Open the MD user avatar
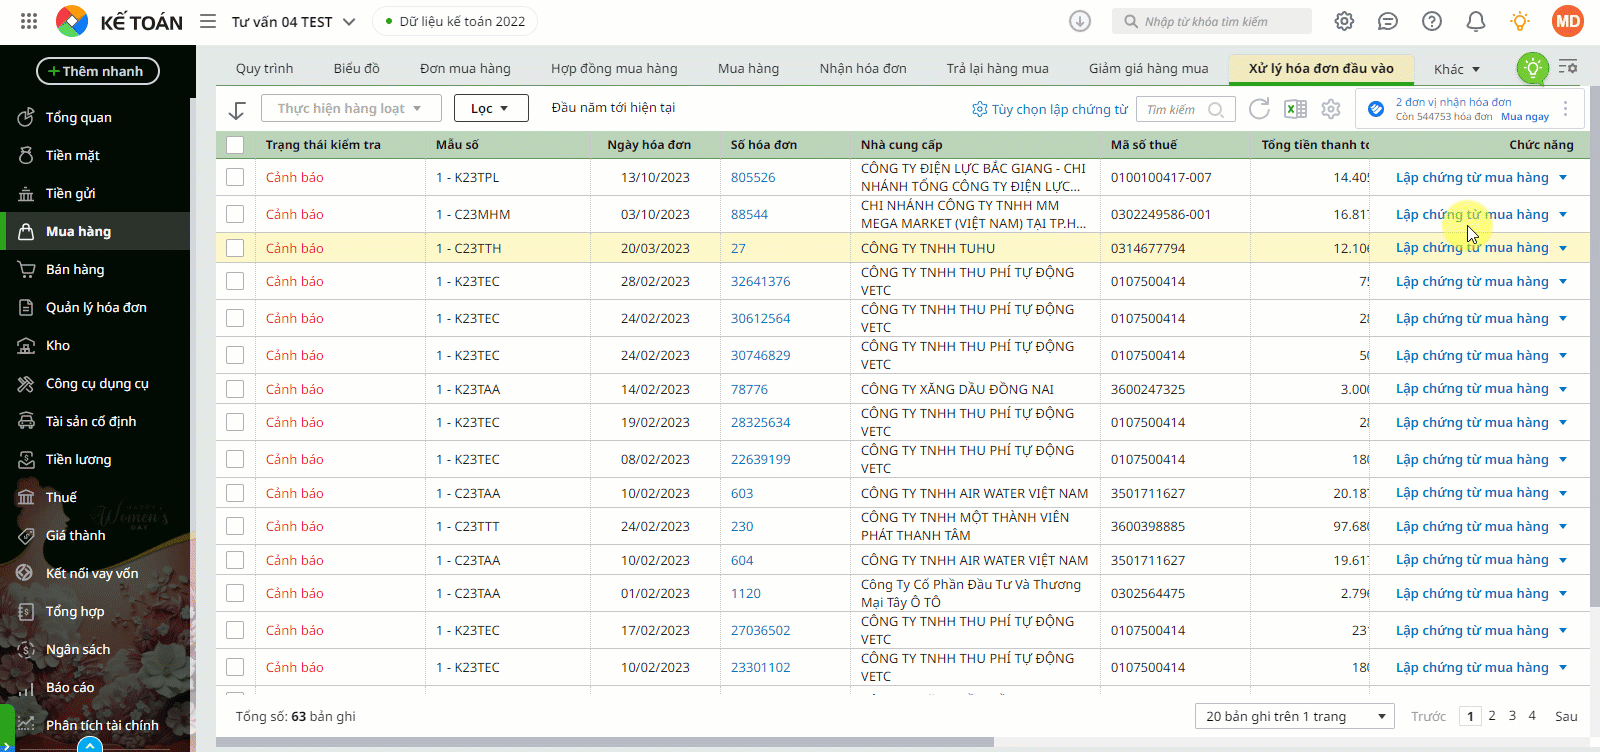 tap(1568, 21)
